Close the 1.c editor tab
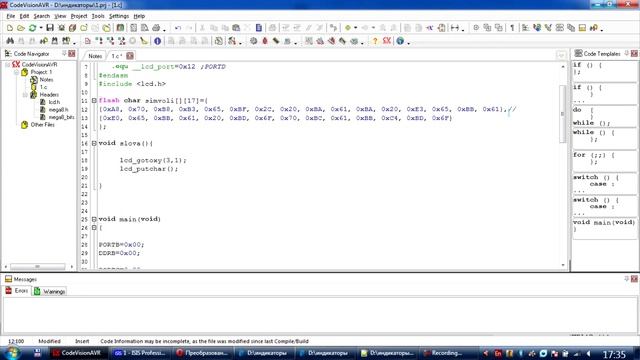The height and width of the screenshot is (360, 640). (130, 56)
